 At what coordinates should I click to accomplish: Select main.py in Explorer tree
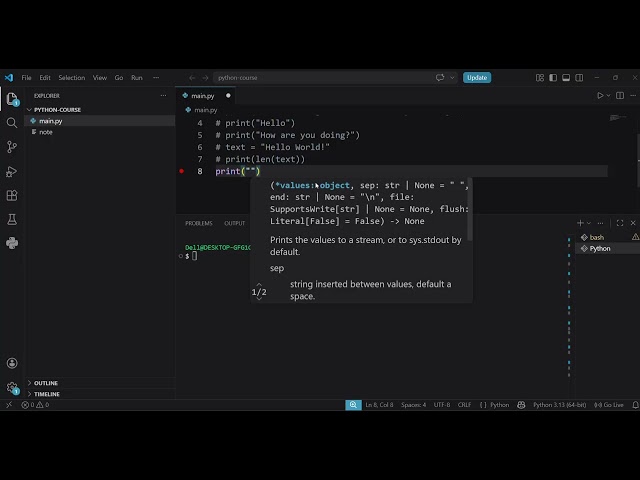point(100,121)
